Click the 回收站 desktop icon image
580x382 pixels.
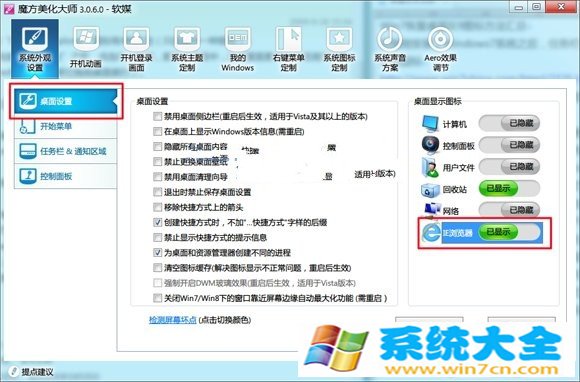coord(430,190)
